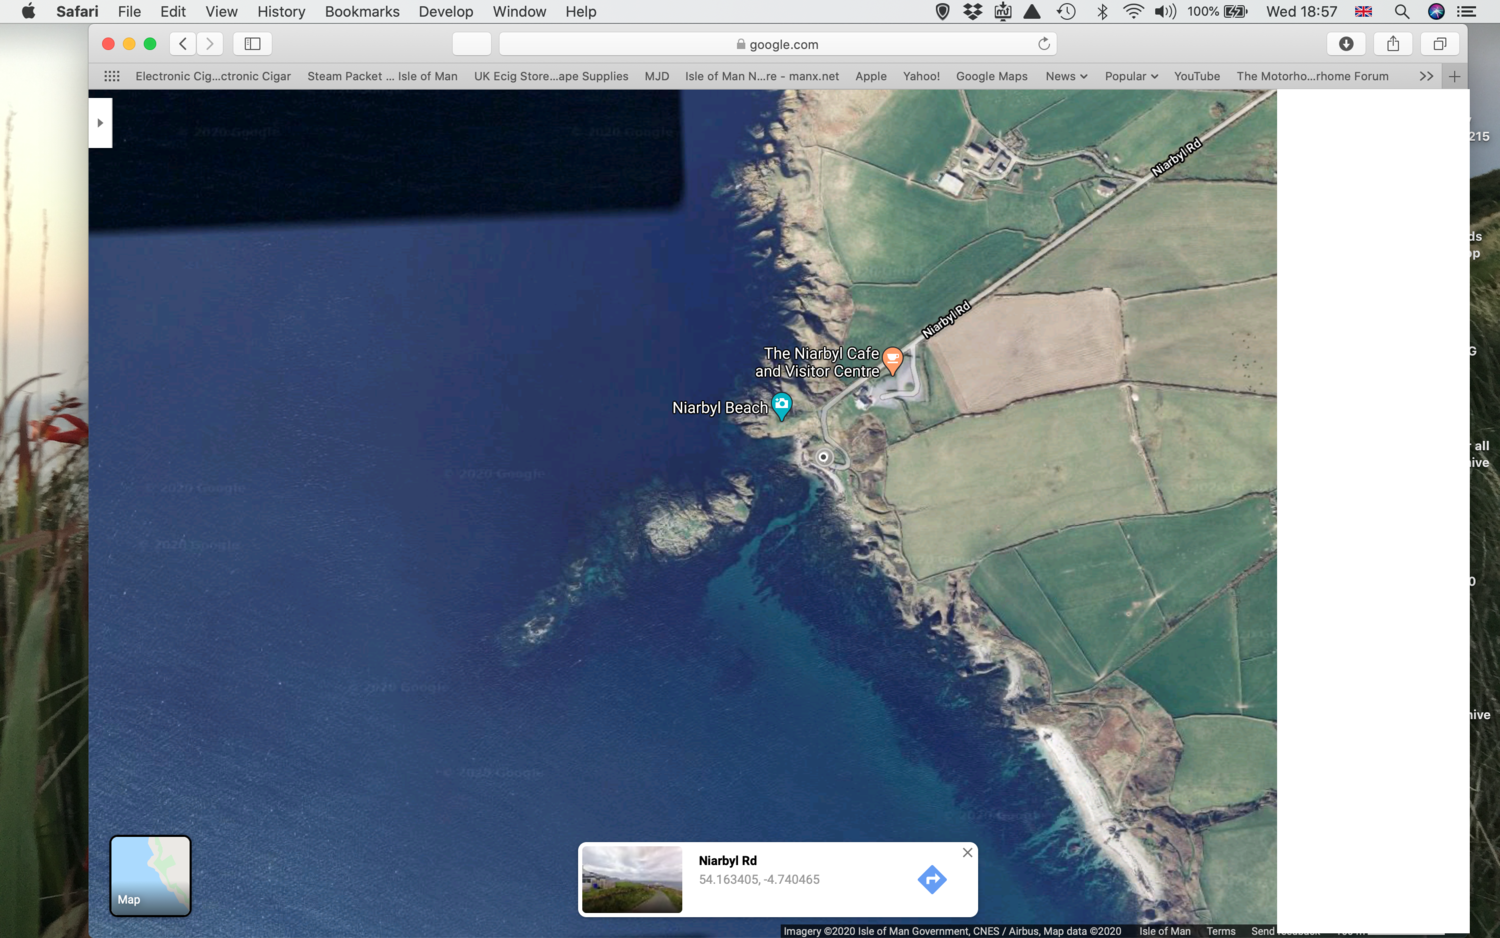The height and width of the screenshot is (938, 1500).
Task: Select The Niarbyl Cafe restaurant pin
Action: tap(893, 360)
